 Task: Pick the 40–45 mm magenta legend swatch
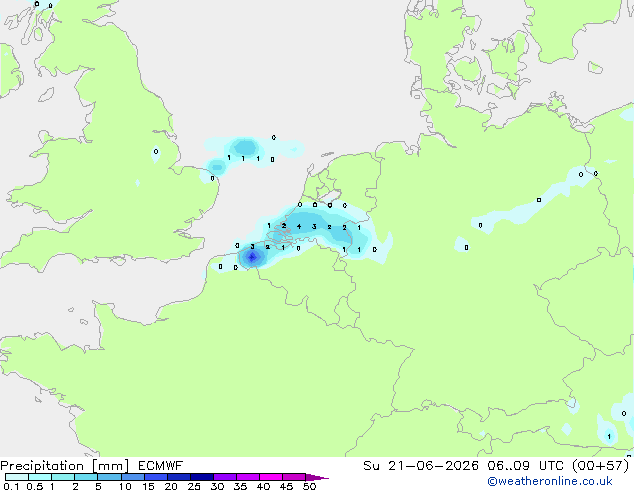(271, 477)
